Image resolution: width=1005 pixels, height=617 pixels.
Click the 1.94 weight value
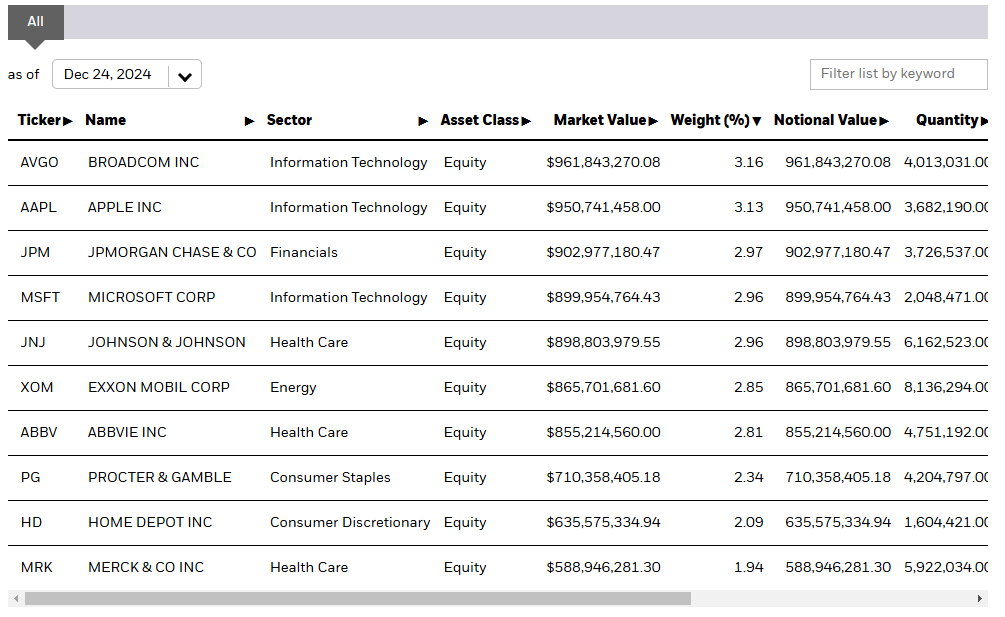coord(749,568)
